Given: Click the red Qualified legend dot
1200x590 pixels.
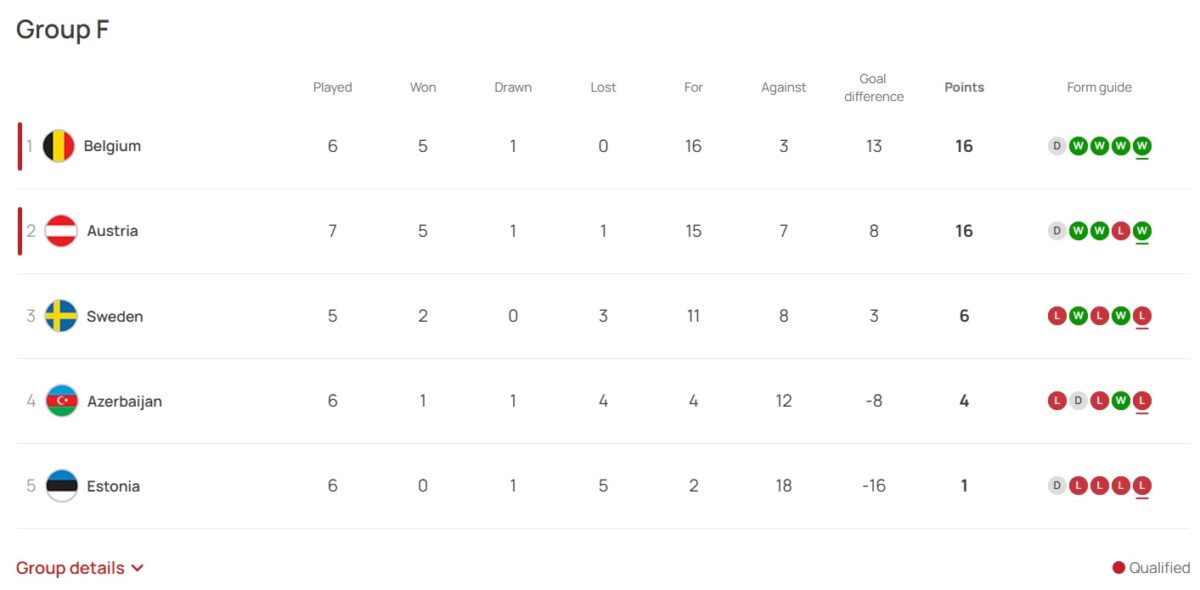Looking at the screenshot, I should pos(1119,568).
